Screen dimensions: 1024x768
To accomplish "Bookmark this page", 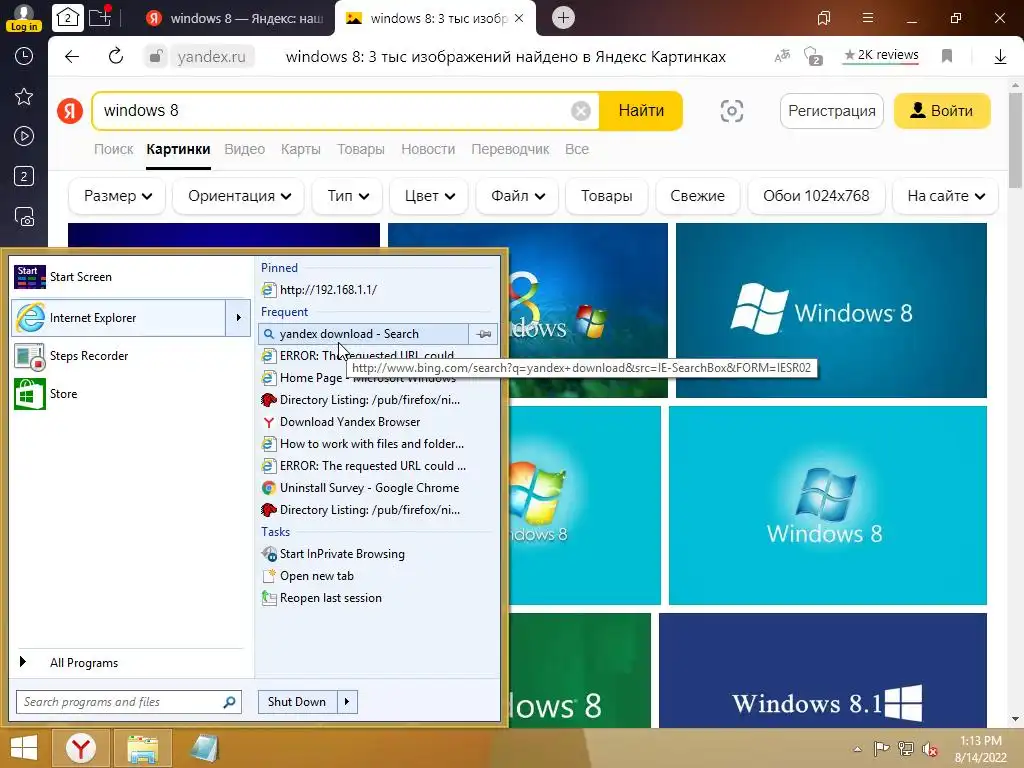I will 947,56.
